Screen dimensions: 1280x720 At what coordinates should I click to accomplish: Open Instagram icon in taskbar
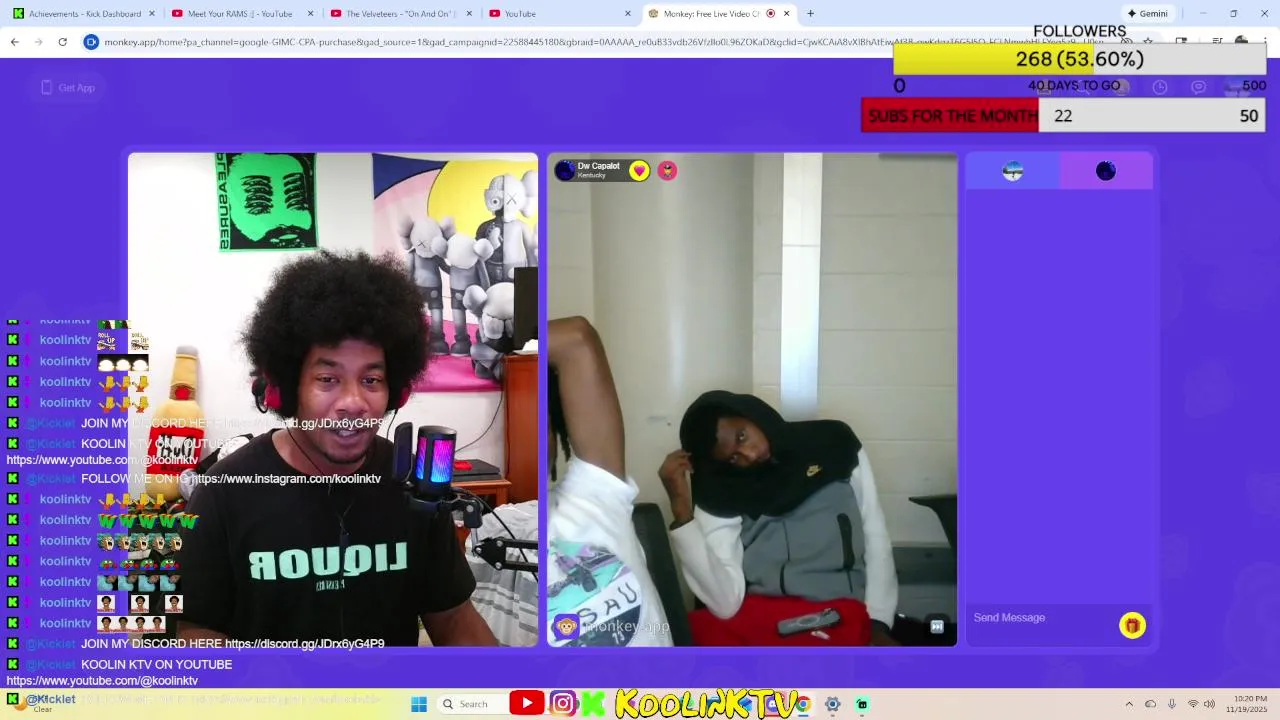[x=563, y=704]
